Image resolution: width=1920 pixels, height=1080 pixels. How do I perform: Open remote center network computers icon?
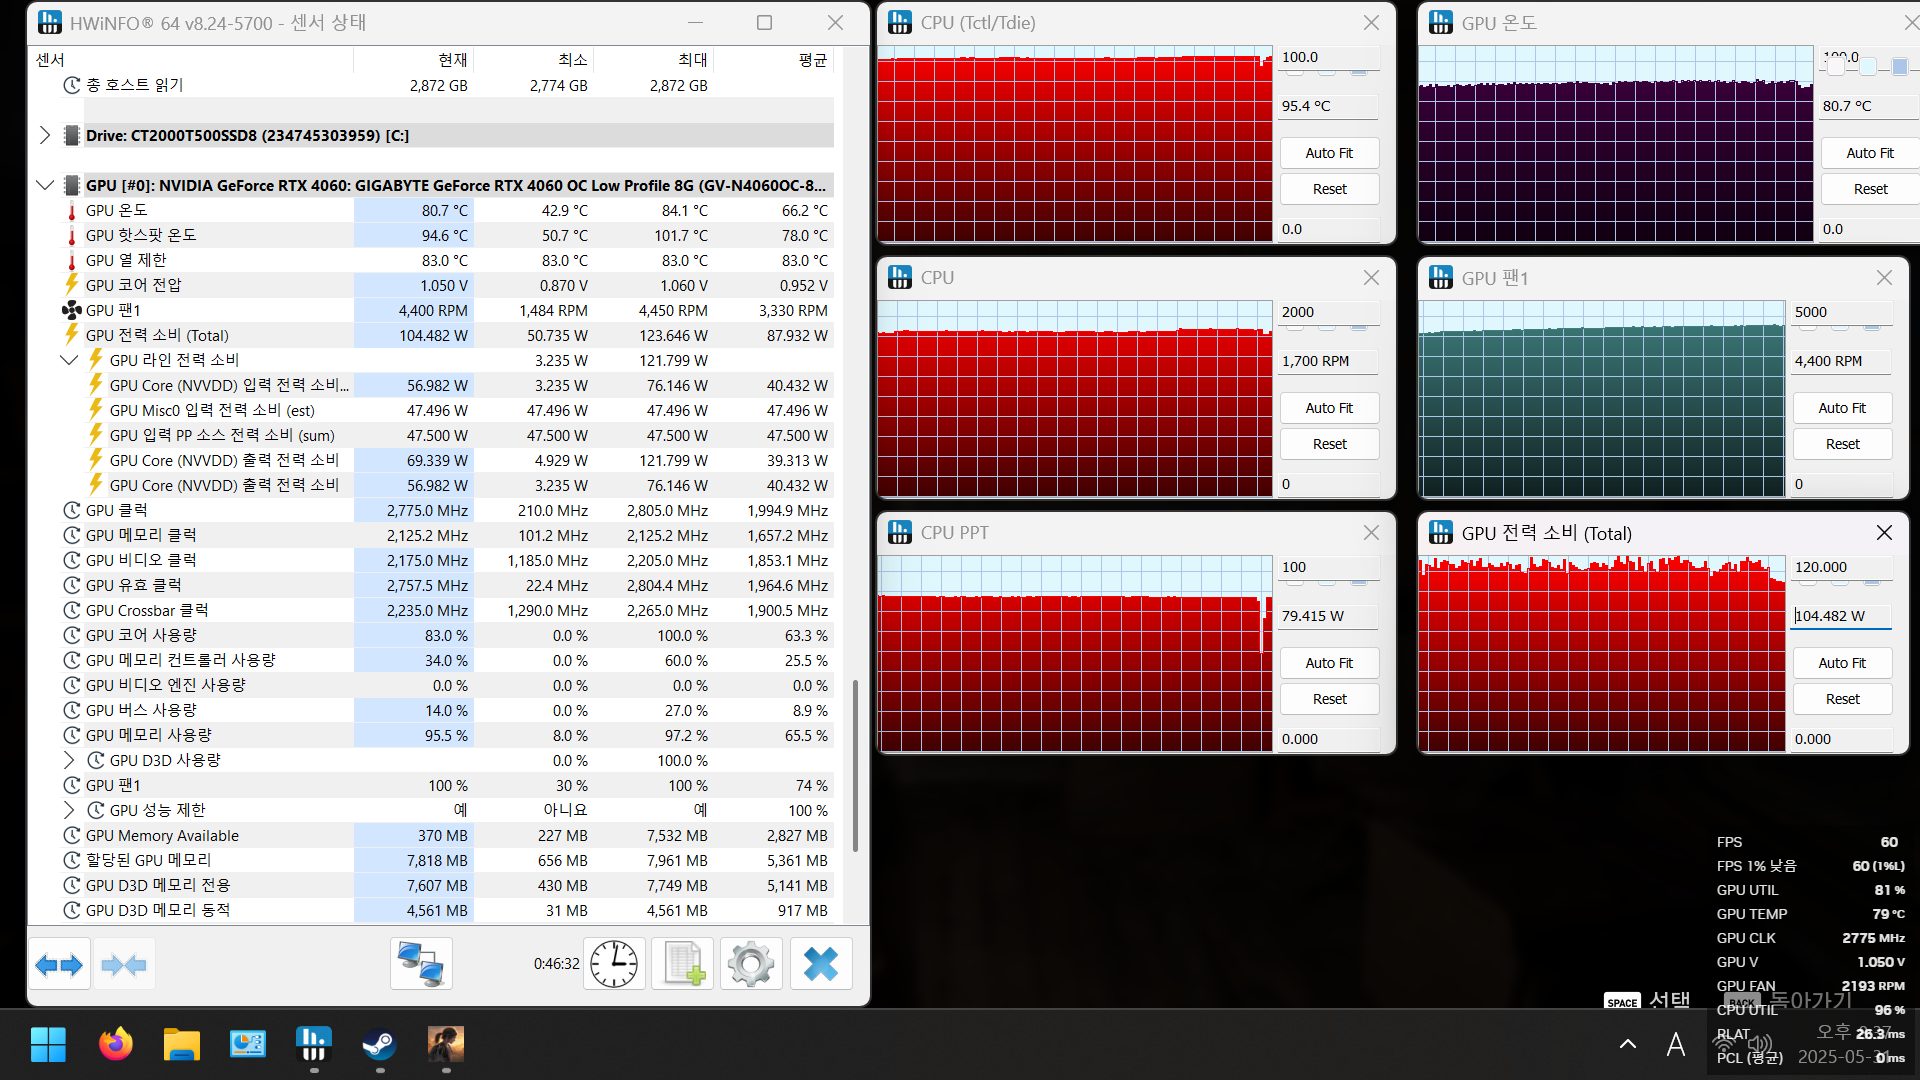pyautogui.click(x=421, y=964)
